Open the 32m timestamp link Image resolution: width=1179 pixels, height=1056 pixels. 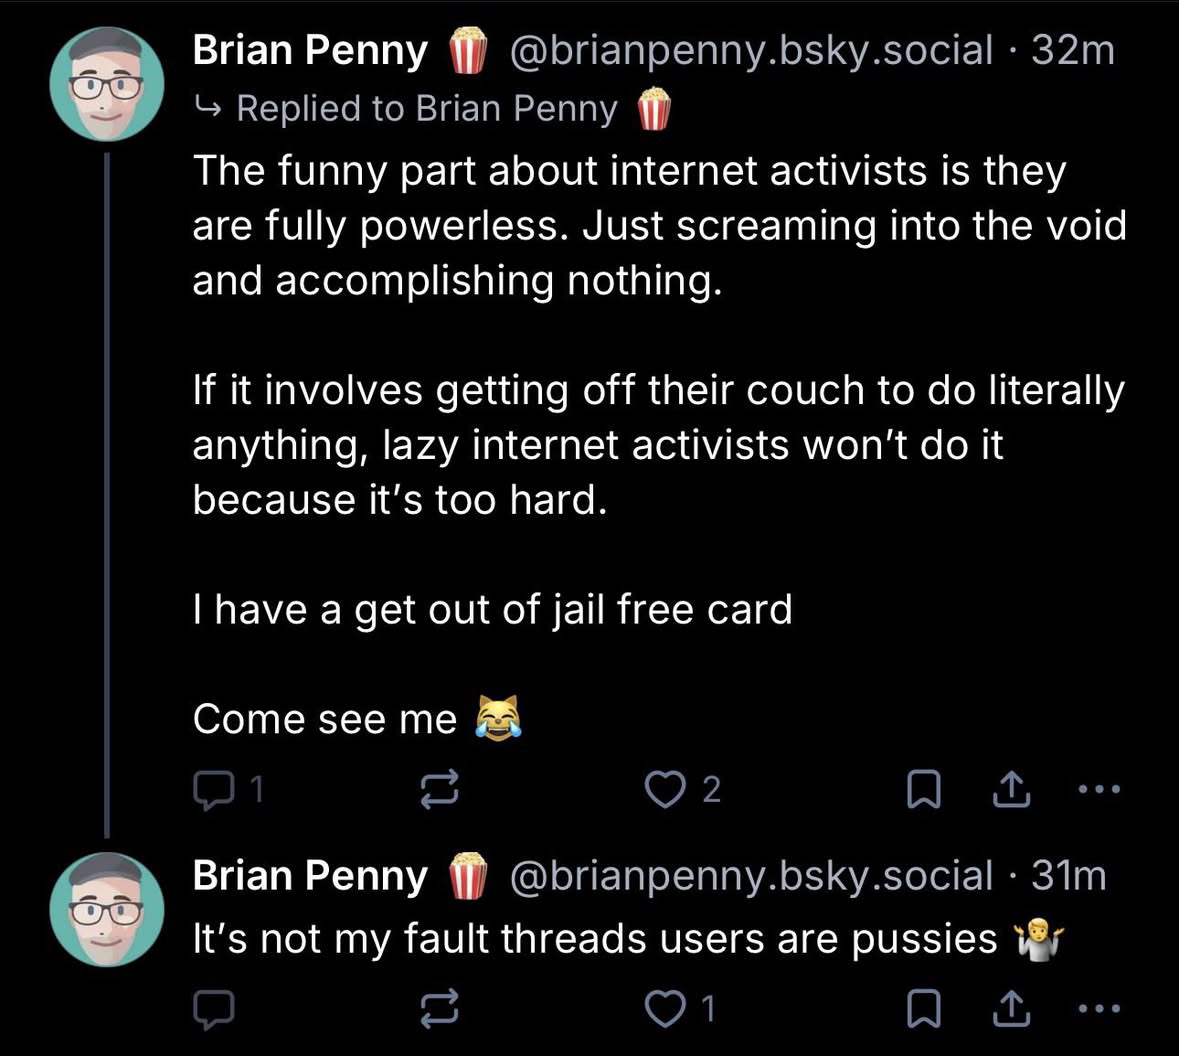[1072, 50]
